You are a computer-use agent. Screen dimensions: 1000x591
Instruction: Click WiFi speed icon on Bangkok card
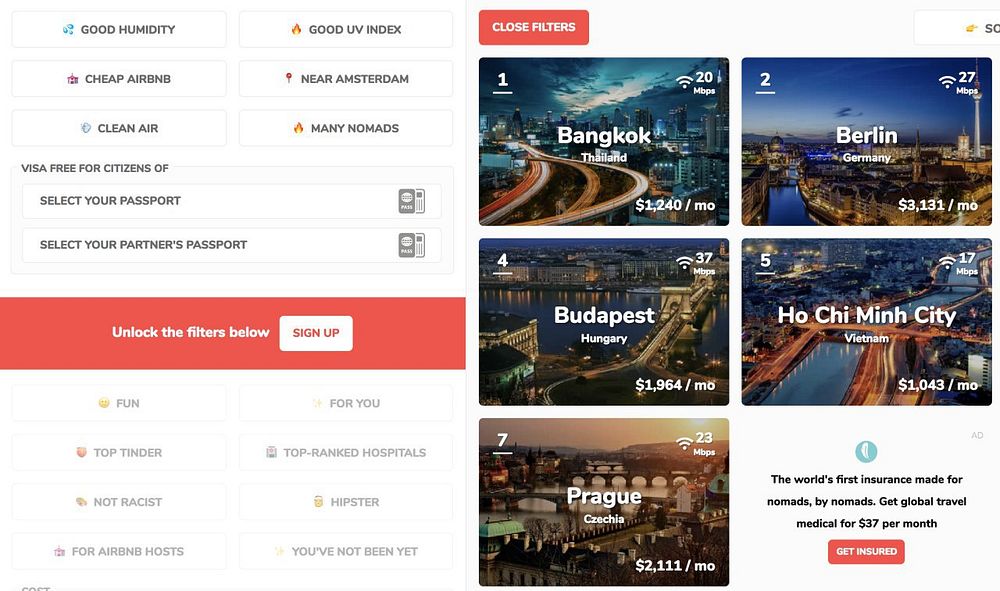coord(684,82)
